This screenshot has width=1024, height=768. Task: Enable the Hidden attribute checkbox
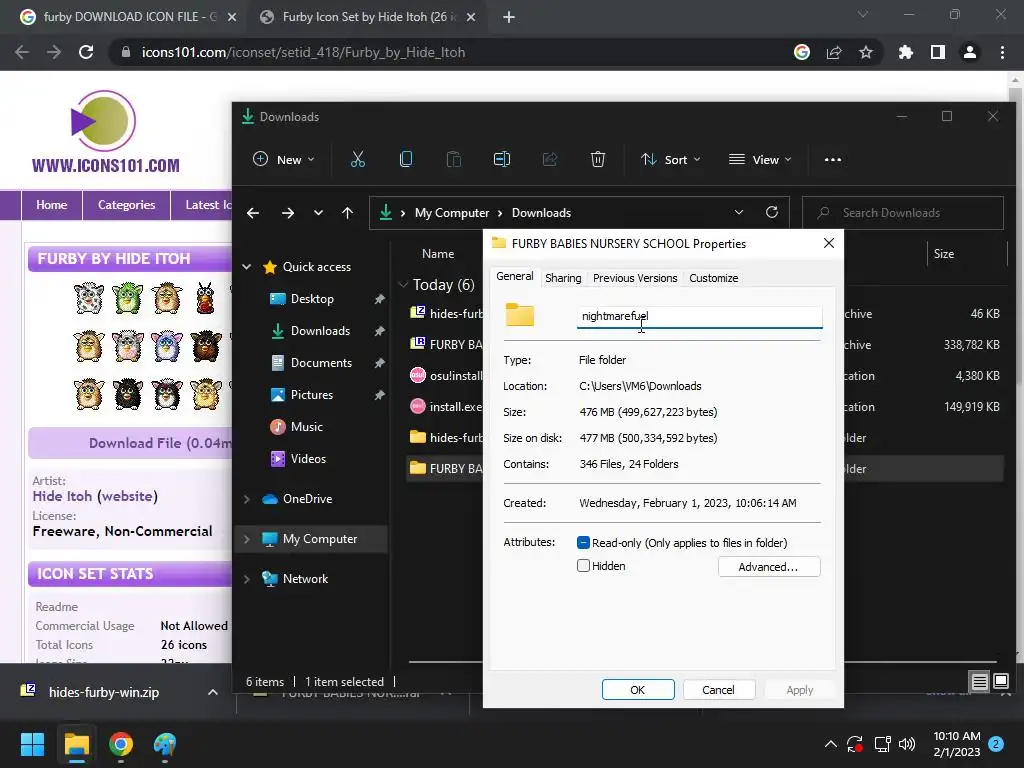(x=583, y=566)
